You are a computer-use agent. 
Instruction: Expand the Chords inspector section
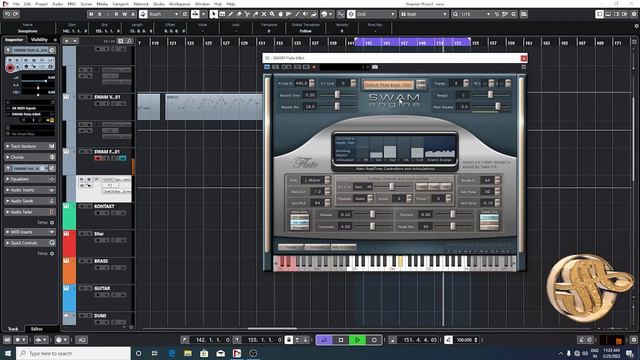[30, 157]
